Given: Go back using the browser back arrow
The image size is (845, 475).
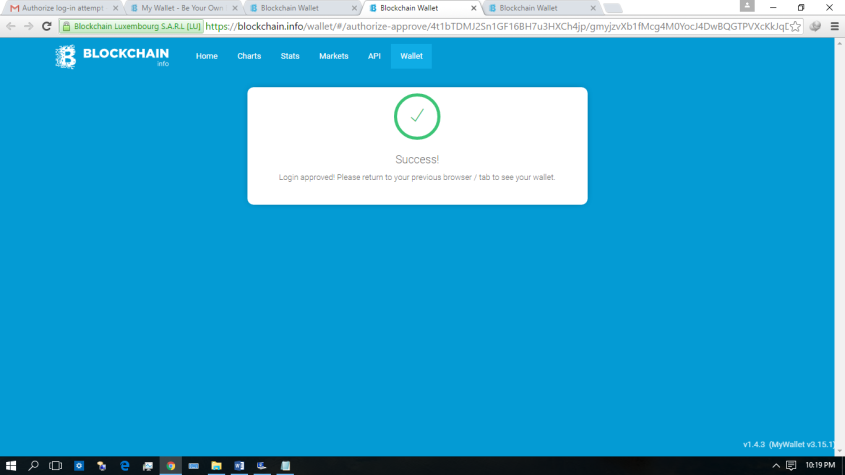Looking at the screenshot, I should 10,27.
